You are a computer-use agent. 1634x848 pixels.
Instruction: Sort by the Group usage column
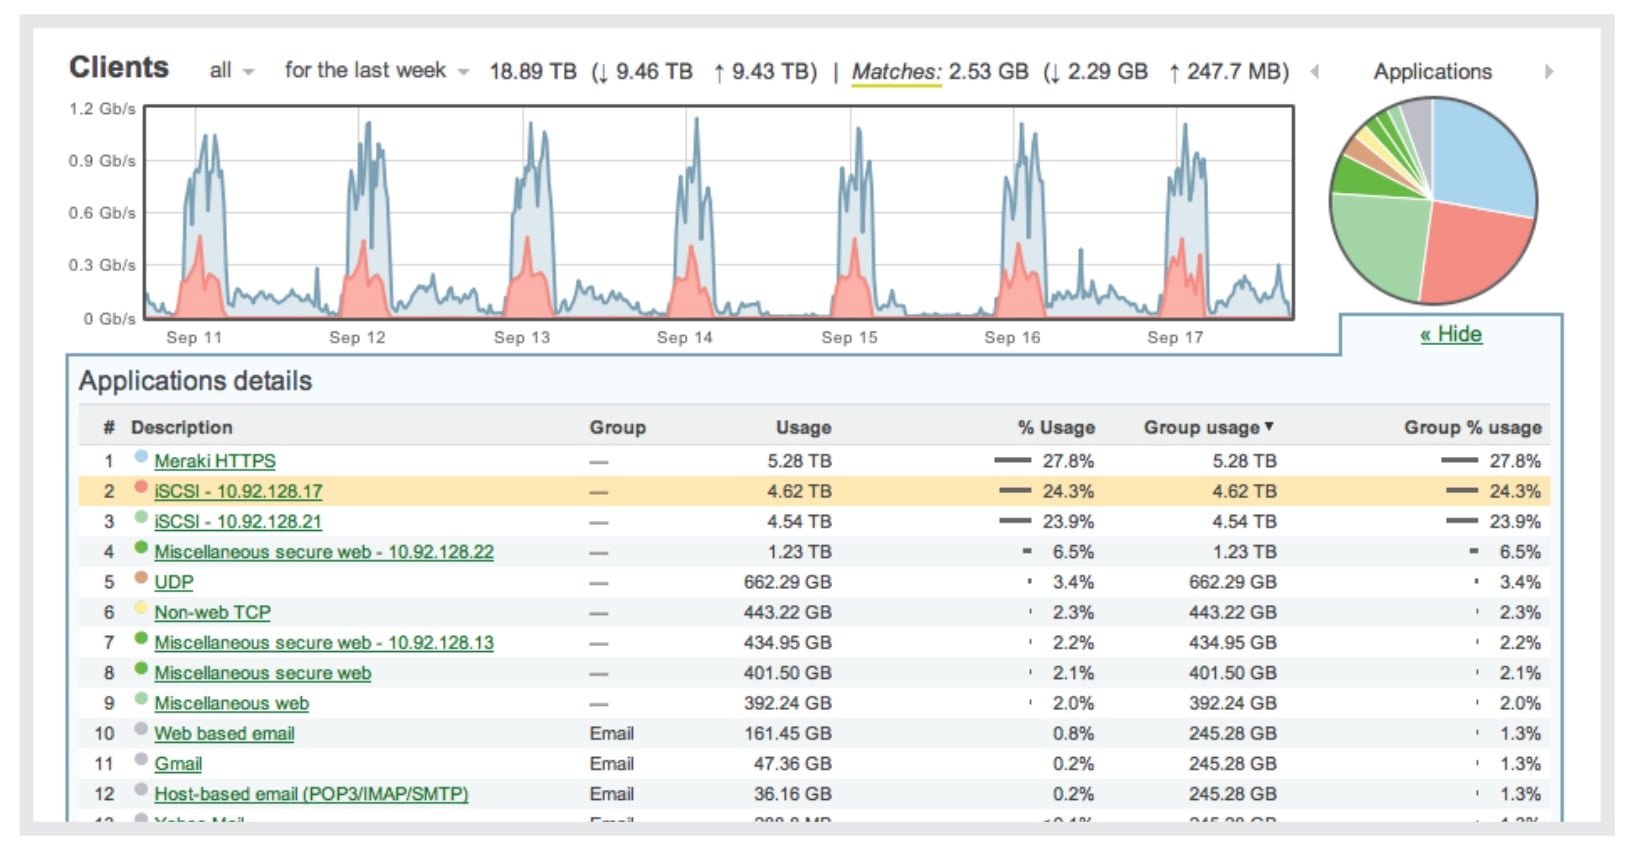click(1208, 427)
